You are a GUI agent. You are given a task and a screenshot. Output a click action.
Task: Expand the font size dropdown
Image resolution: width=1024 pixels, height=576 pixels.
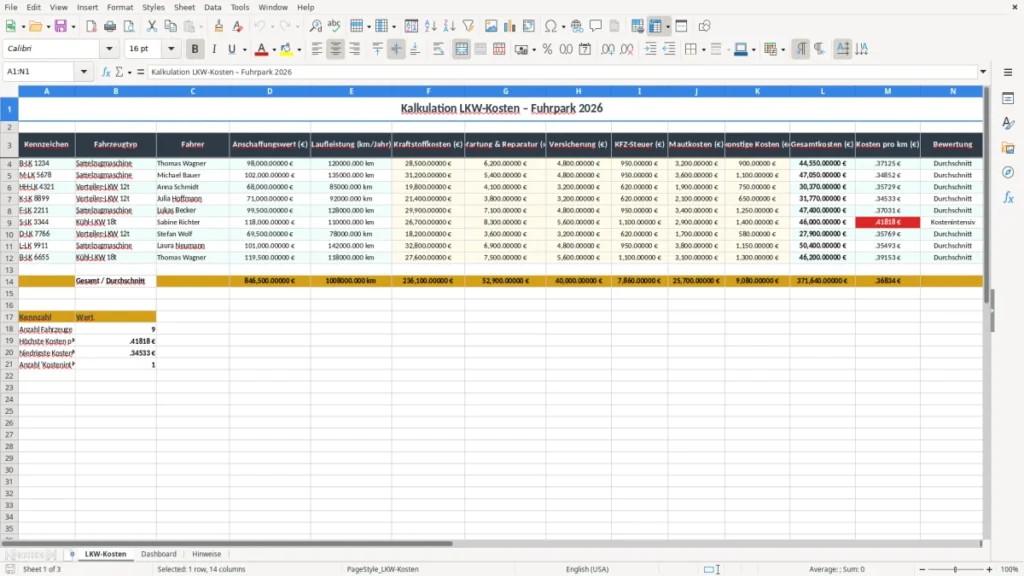pyautogui.click(x=171, y=49)
